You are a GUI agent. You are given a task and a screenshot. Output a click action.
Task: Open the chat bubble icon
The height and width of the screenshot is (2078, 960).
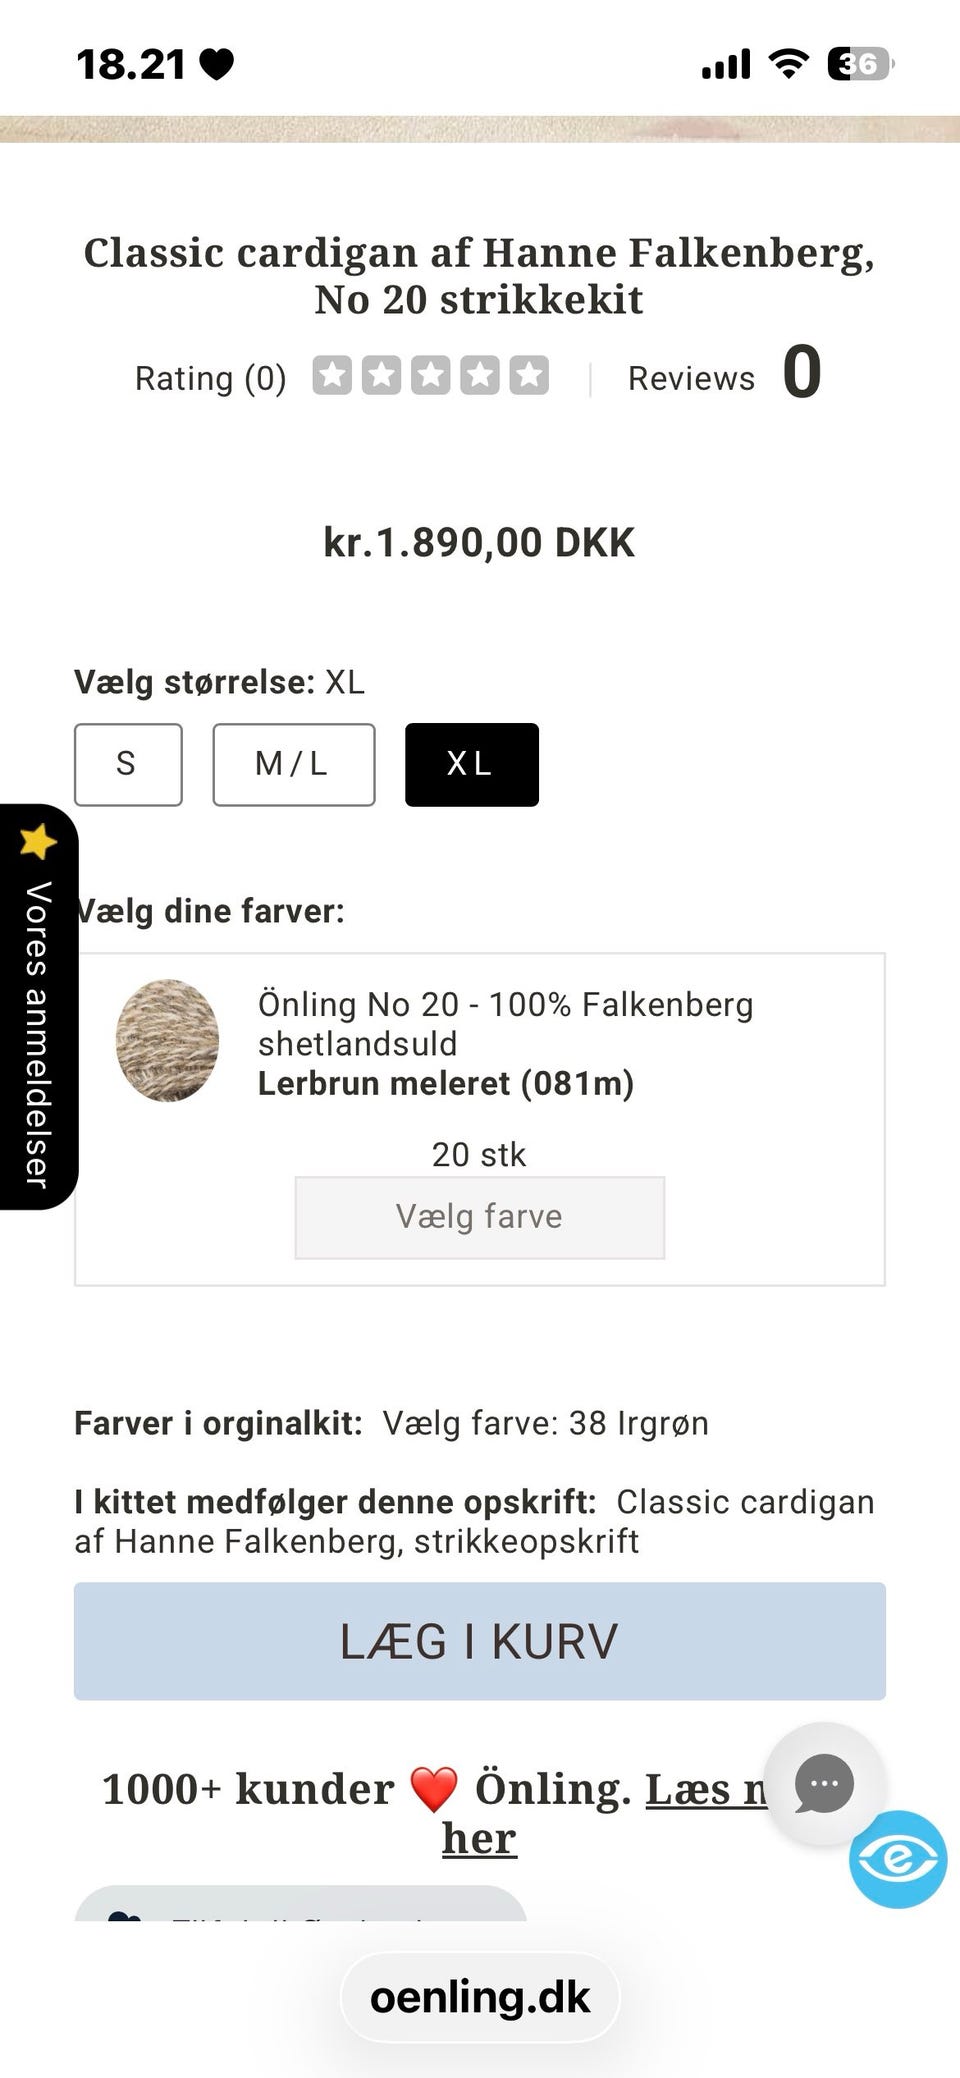824,1783
